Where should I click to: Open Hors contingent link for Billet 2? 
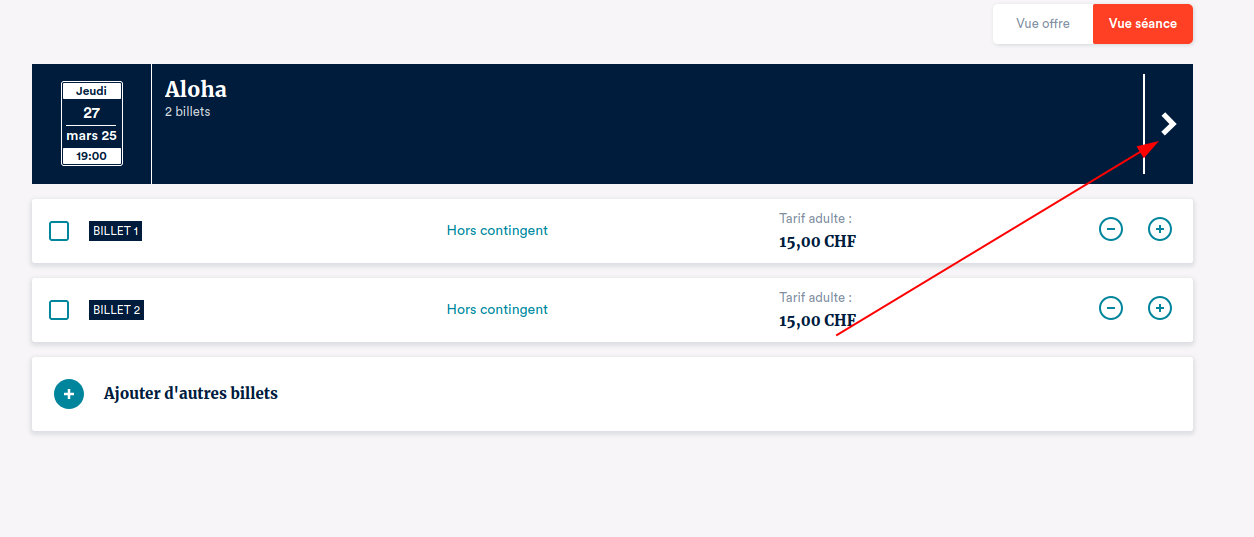click(497, 310)
